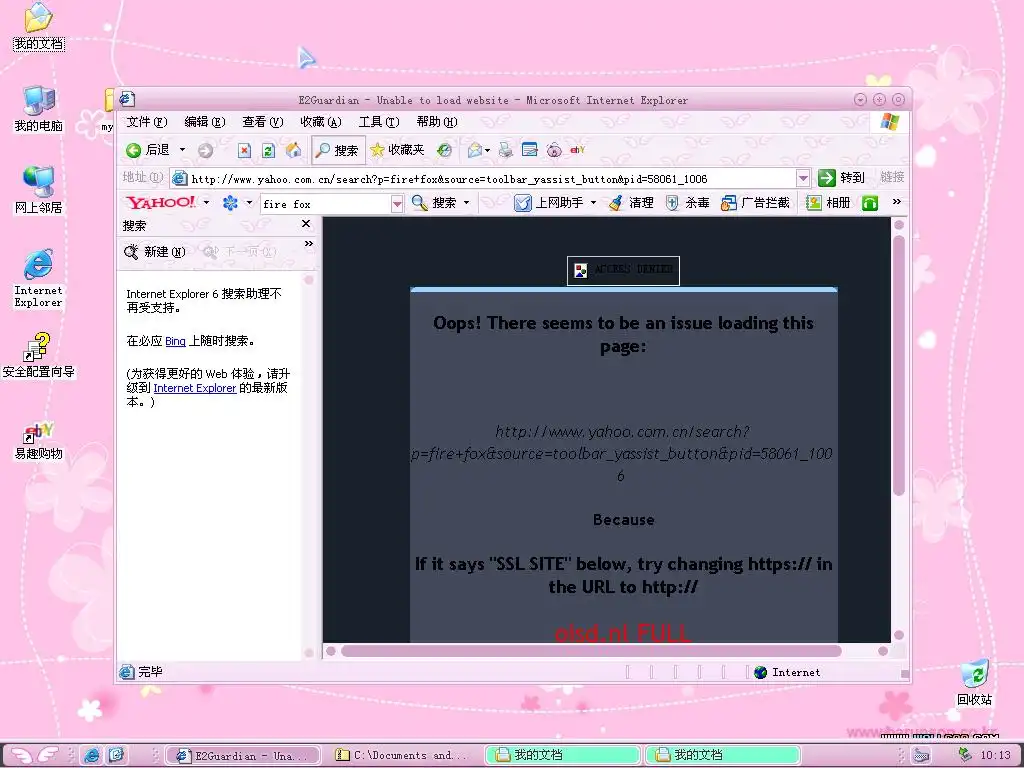
Task: Click the Internet zone status bar entry
Action: point(787,673)
